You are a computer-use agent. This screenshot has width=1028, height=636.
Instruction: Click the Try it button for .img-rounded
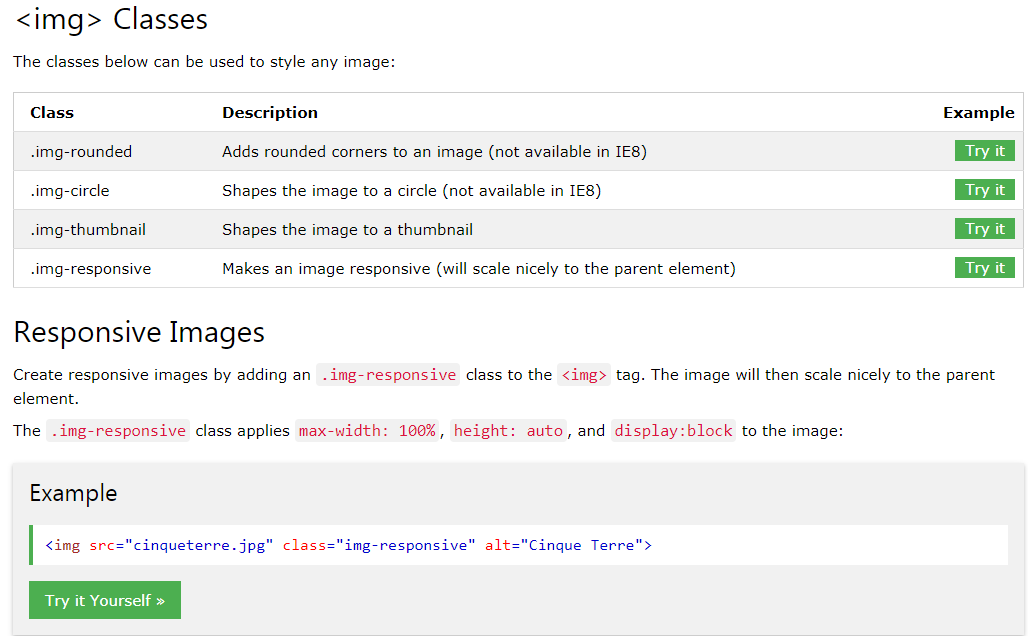point(984,150)
